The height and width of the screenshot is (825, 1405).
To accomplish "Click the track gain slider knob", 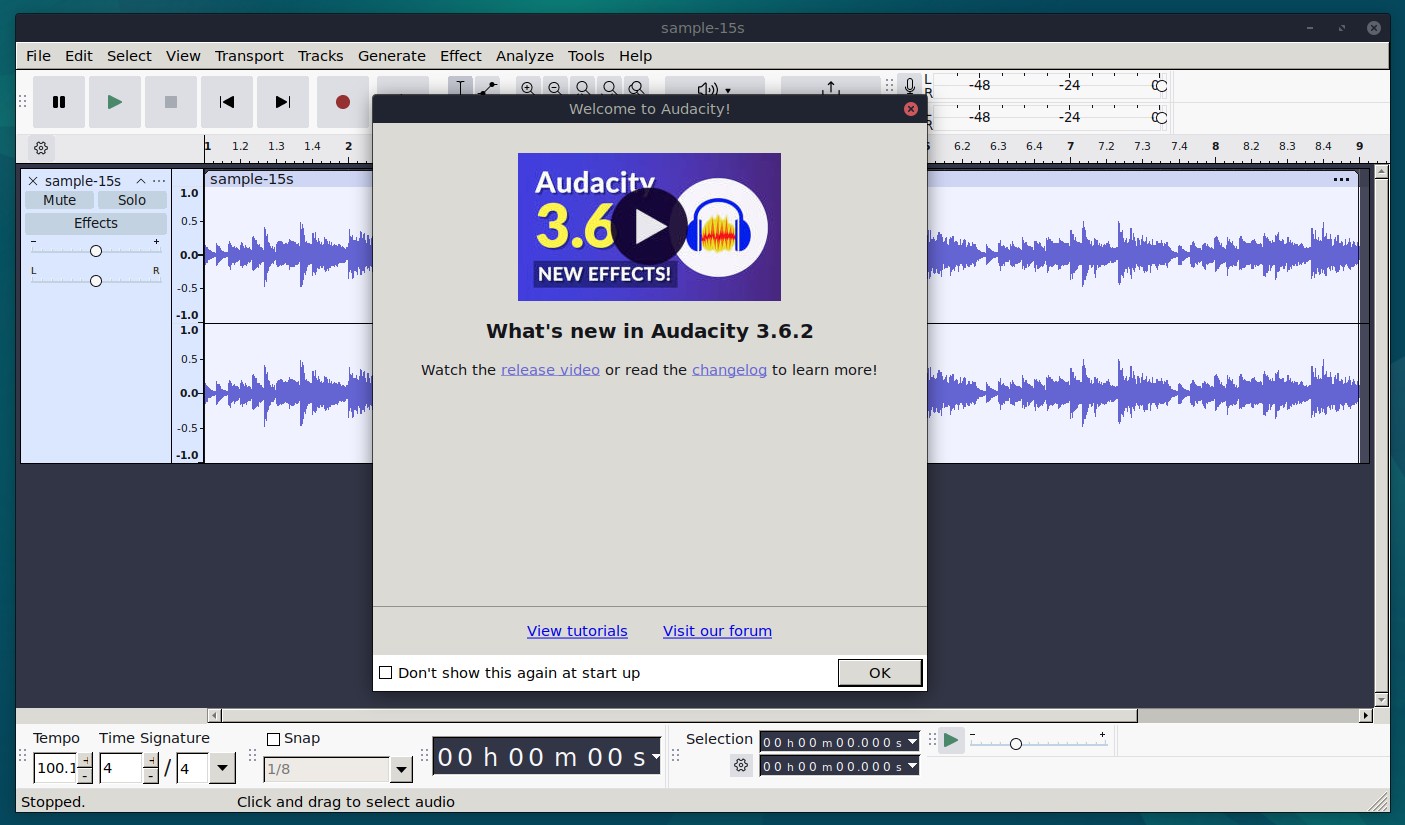I will [96, 251].
